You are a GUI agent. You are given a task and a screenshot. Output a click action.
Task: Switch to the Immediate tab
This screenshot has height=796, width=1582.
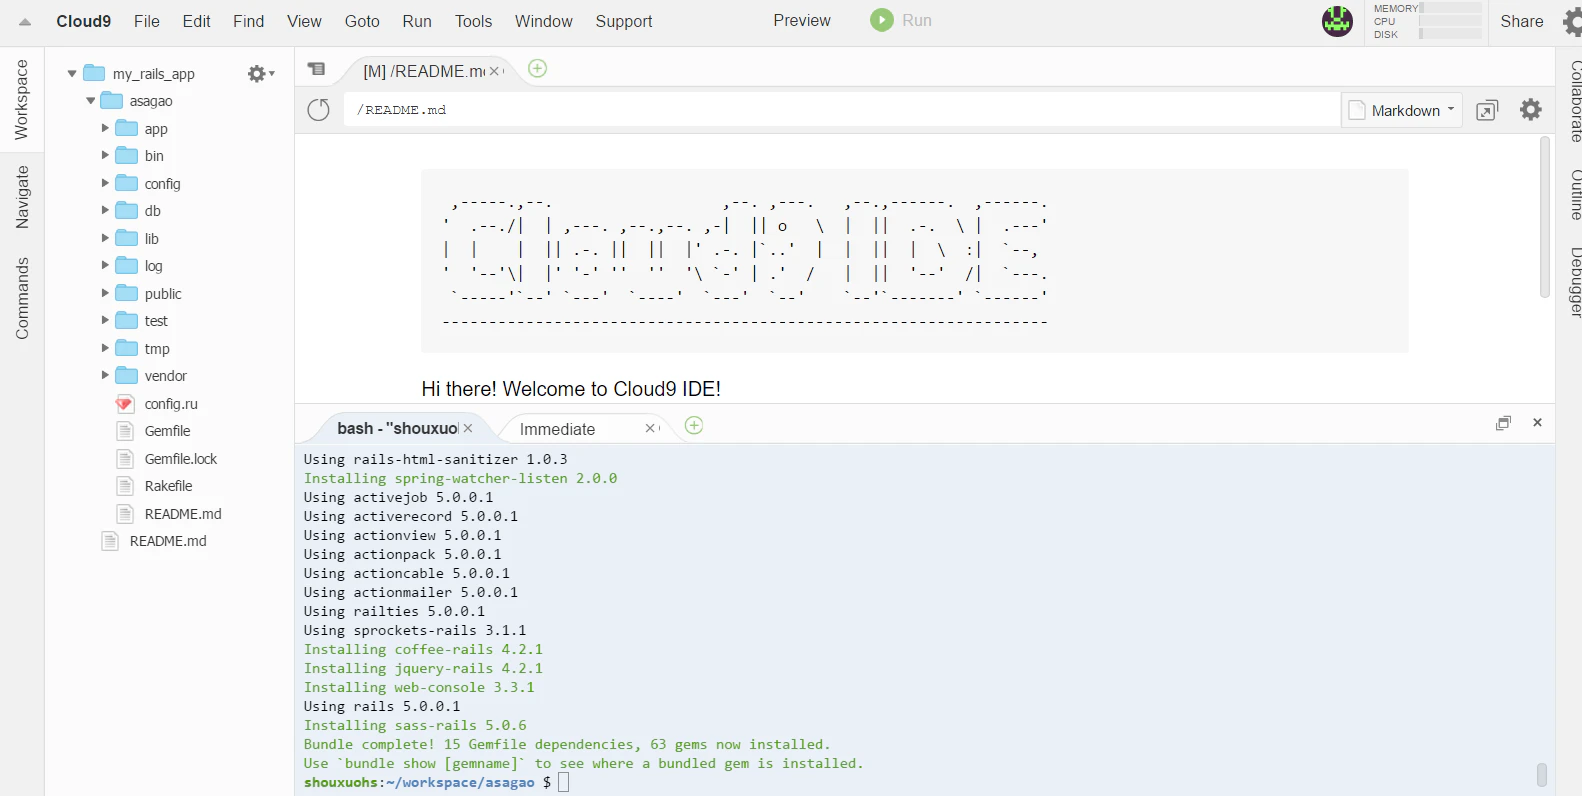pyautogui.click(x=557, y=429)
